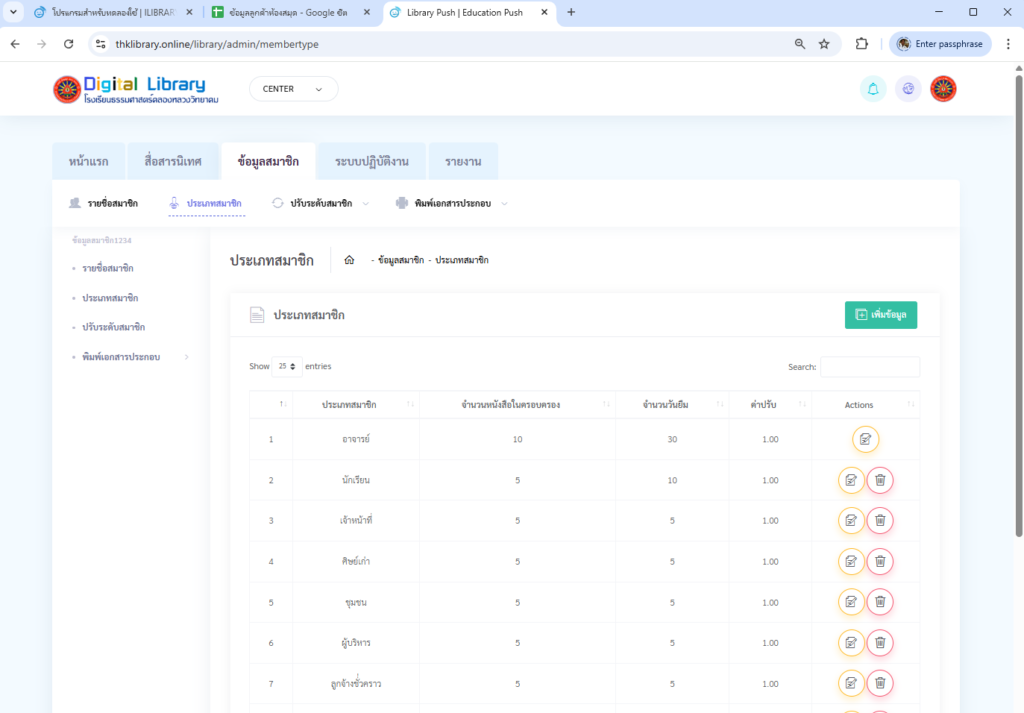Edit the เจ้าหน้าที่ member type row
Viewport: 1024px width, 713px height.
coord(851,521)
